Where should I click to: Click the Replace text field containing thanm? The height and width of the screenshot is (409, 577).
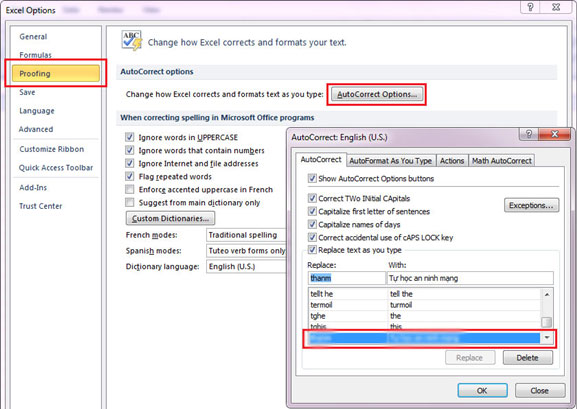tap(346, 278)
